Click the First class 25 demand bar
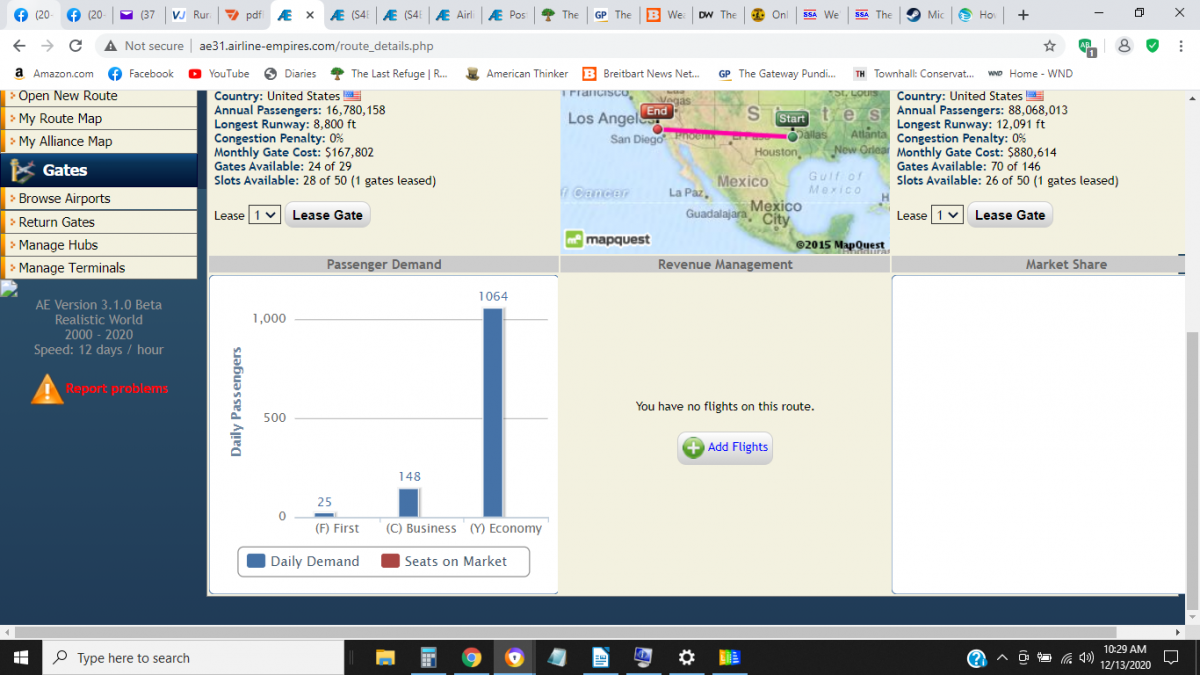This screenshot has height=675, width=1200. pos(324,514)
